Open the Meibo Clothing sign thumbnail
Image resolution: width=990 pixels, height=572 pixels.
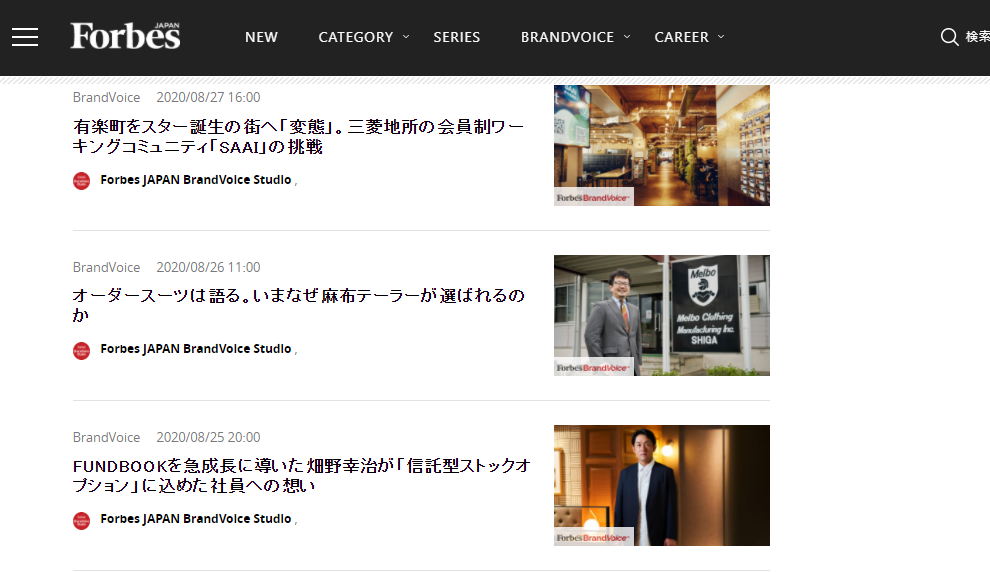pos(662,315)
